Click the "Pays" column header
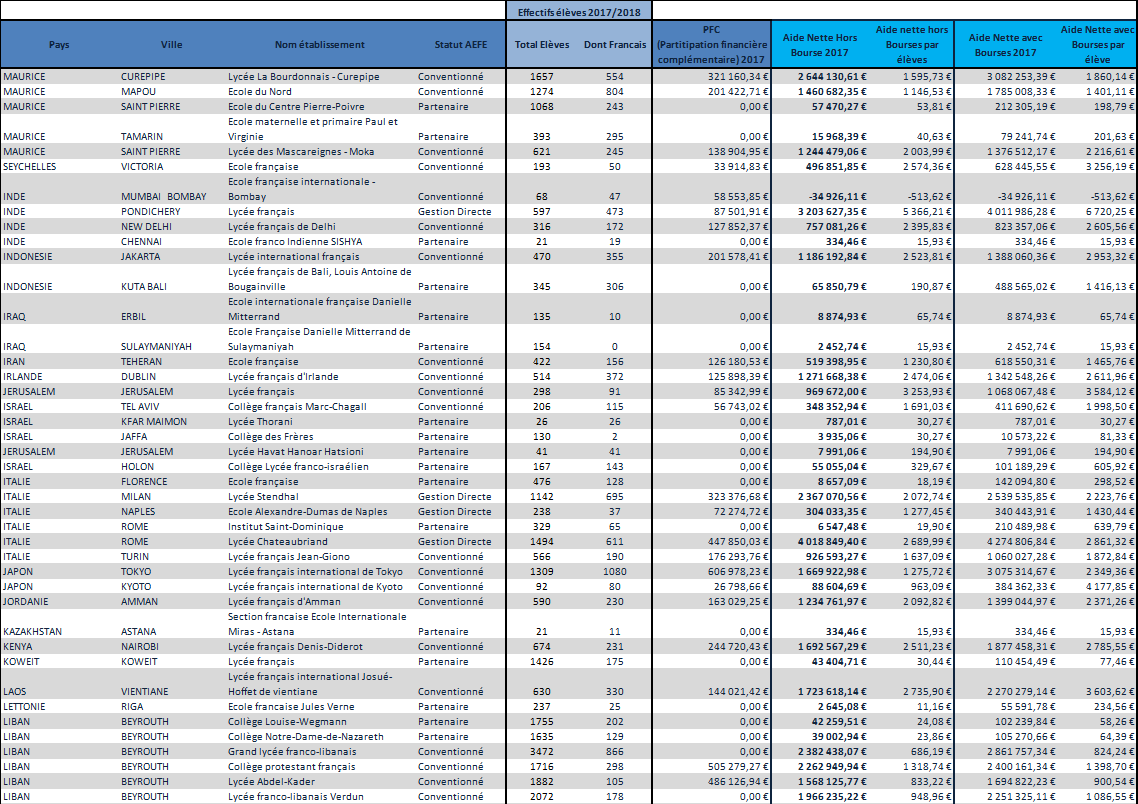 [x=59, y=45]
